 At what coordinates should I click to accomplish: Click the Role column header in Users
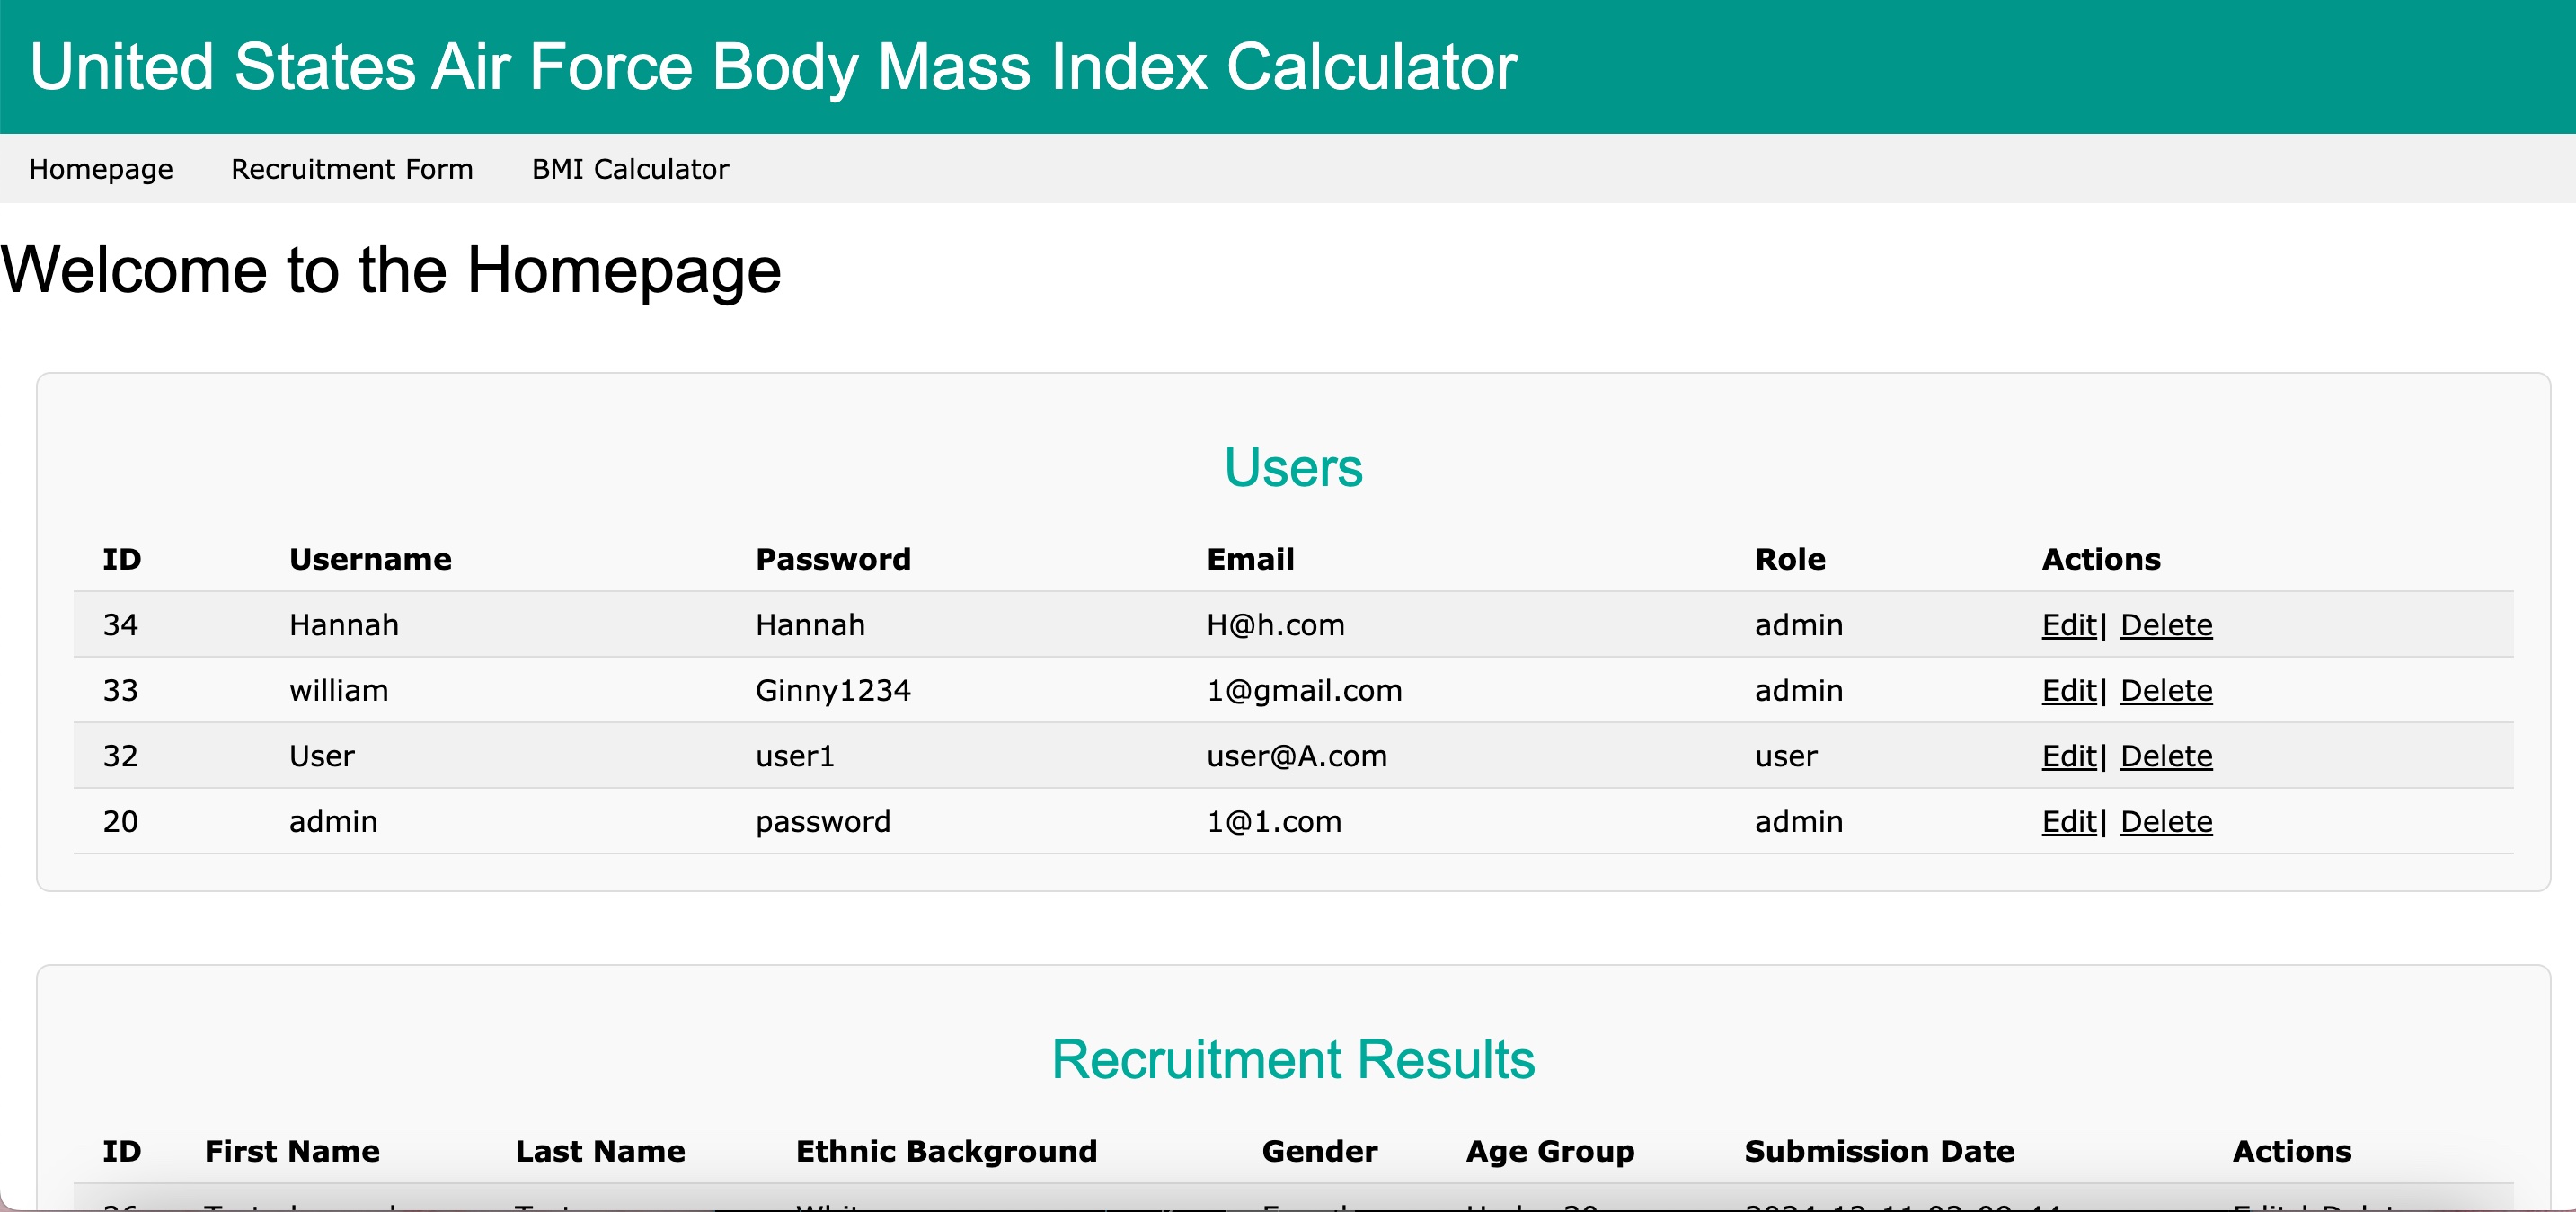(1790, 559)
